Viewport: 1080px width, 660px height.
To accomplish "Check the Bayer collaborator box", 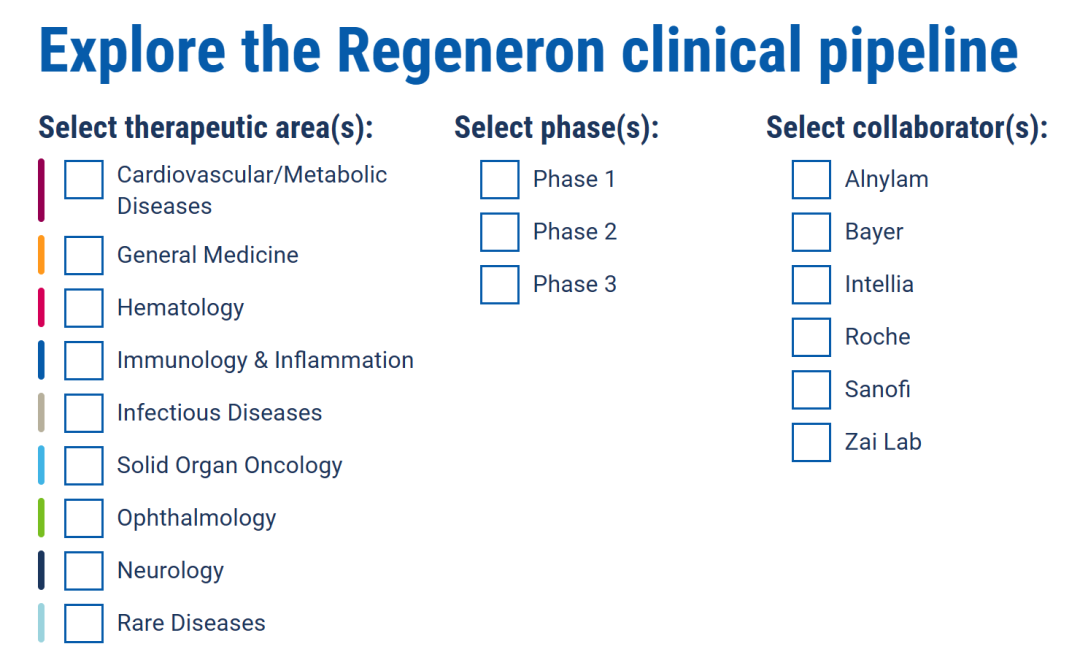I will point(811,232).
